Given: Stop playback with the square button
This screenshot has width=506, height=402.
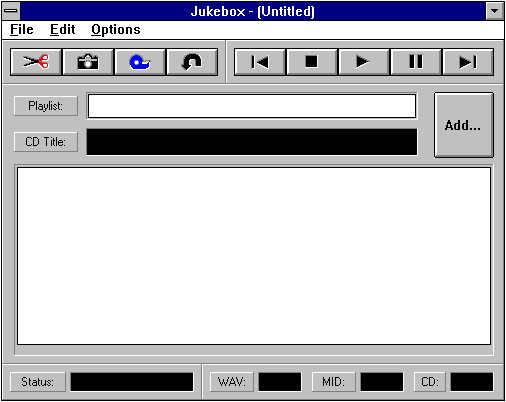Looking at the screenshot, I should [312, 62].
